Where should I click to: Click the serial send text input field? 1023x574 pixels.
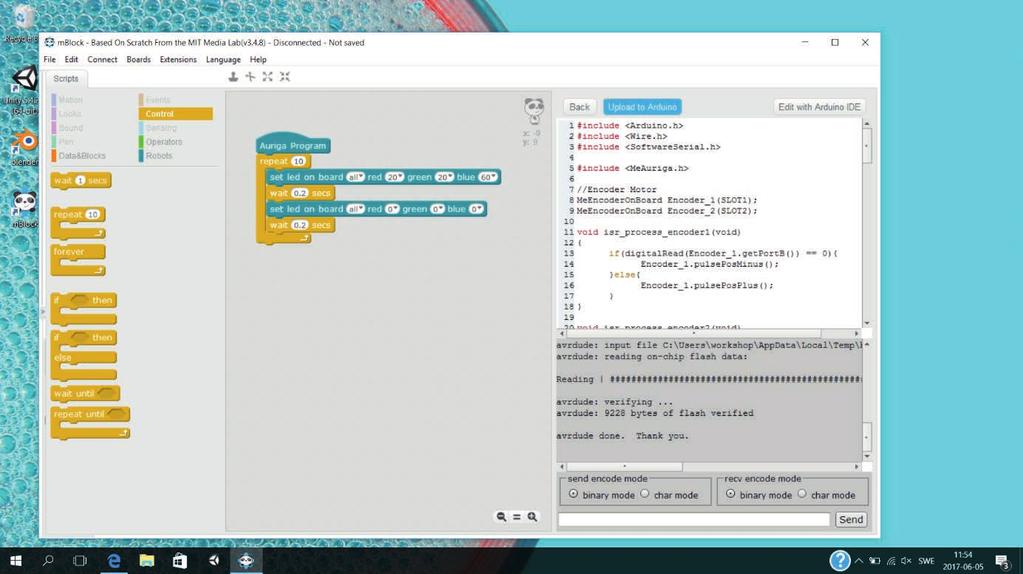click(694, 520)
